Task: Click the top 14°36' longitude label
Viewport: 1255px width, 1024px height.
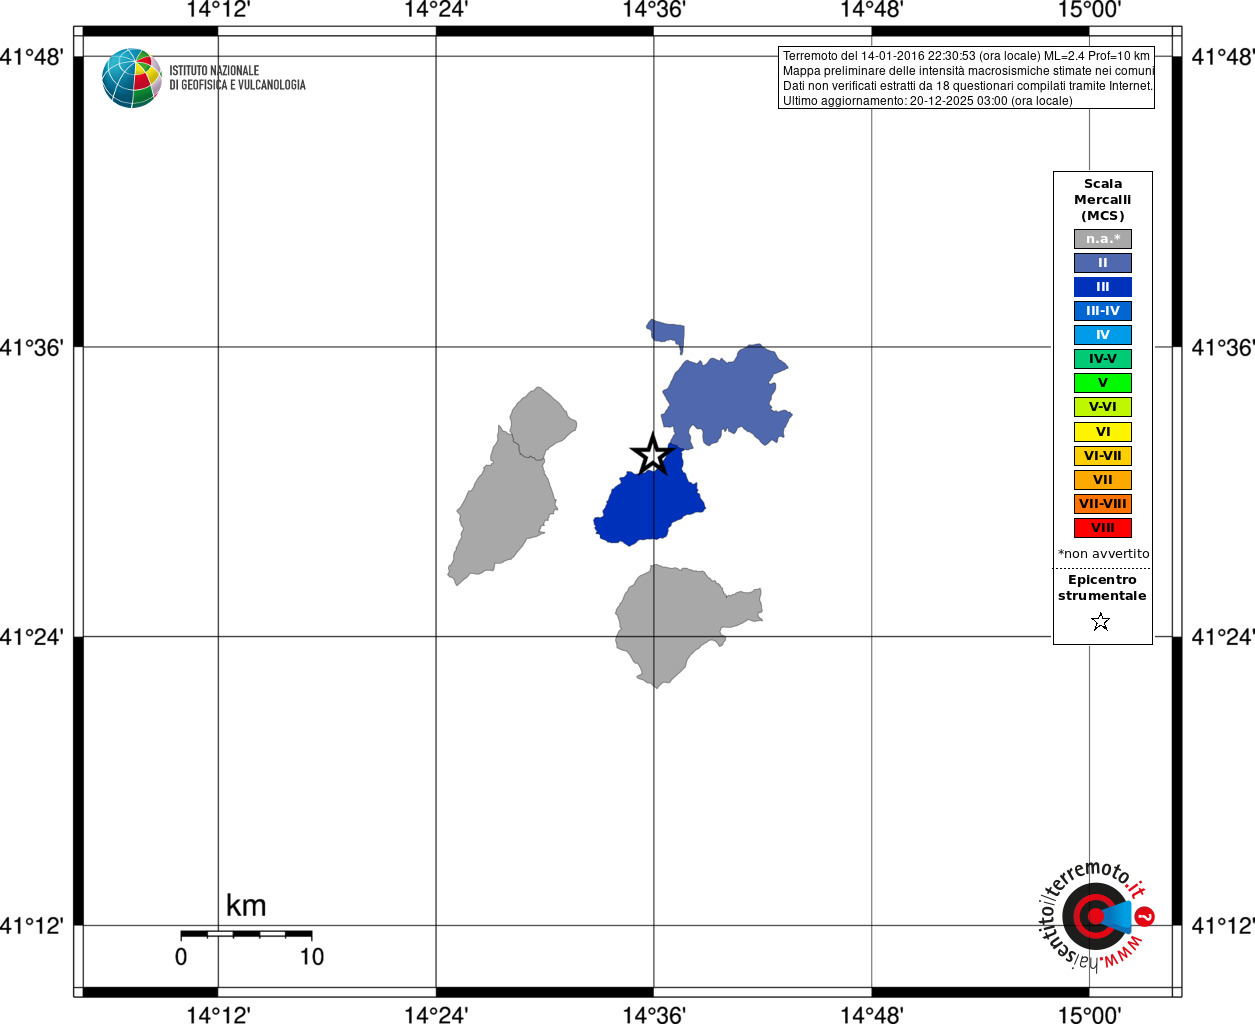Action: coord(654,10)
